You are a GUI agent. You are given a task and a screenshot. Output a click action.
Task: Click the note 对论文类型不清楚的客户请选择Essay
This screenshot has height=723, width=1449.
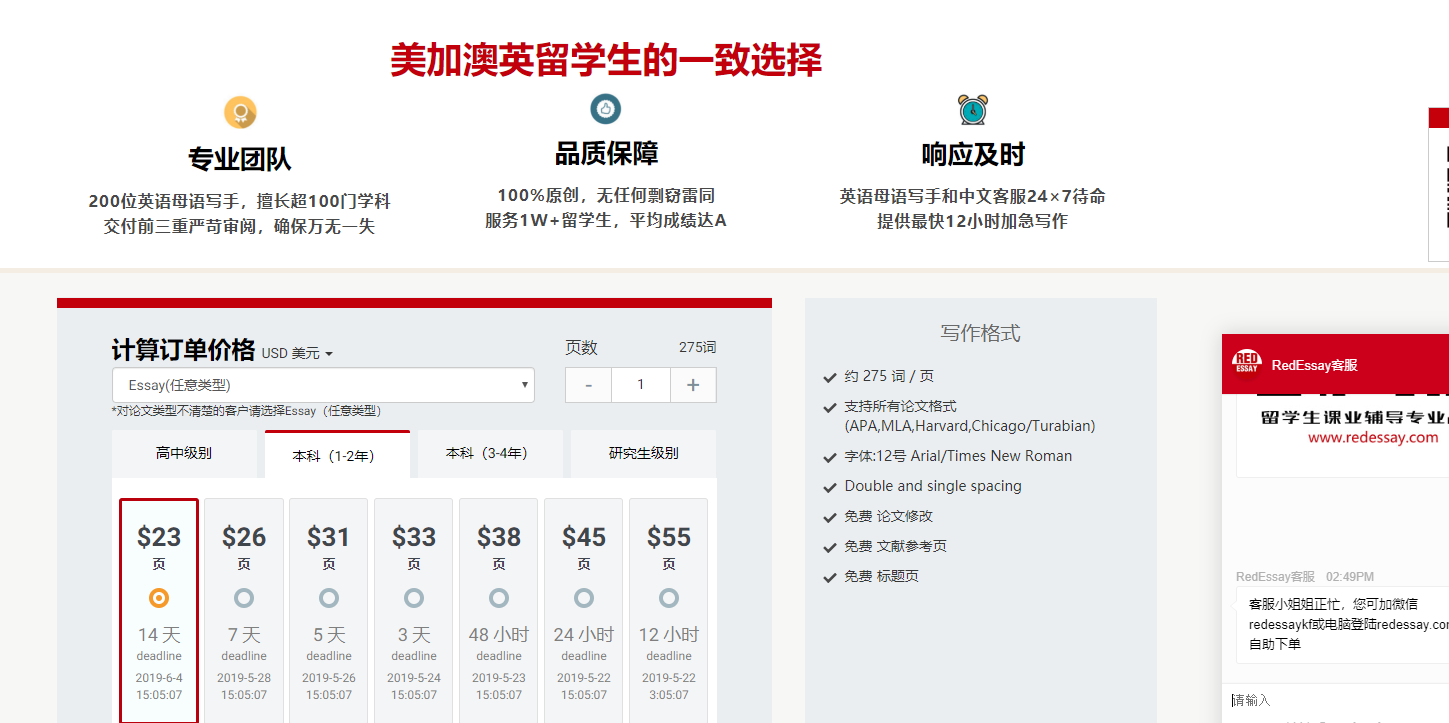pos(246,411)
